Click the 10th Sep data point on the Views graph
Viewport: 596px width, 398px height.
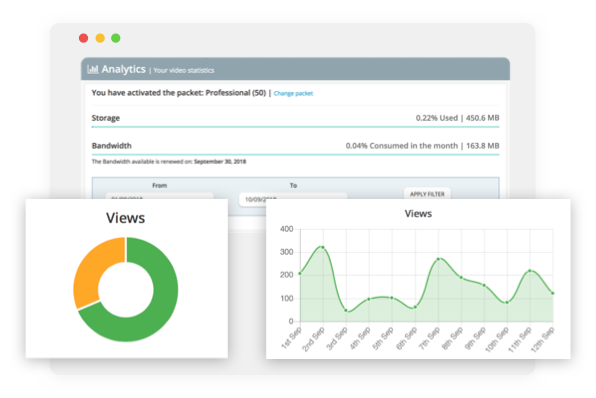(x=507, y=303)
